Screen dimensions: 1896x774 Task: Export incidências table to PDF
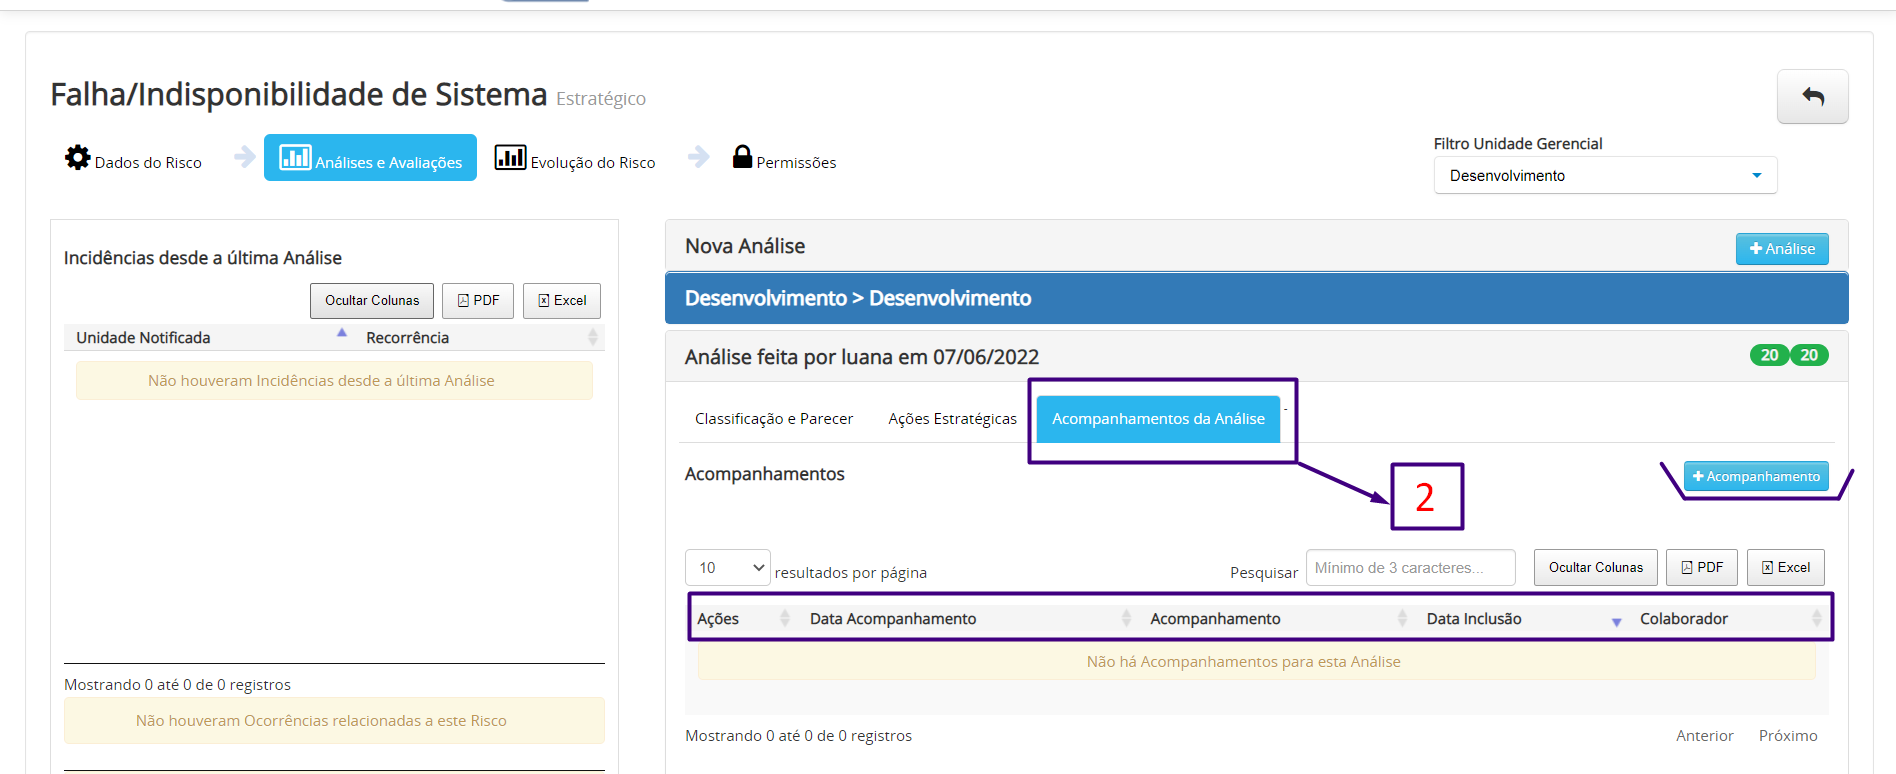coord(478,300)
